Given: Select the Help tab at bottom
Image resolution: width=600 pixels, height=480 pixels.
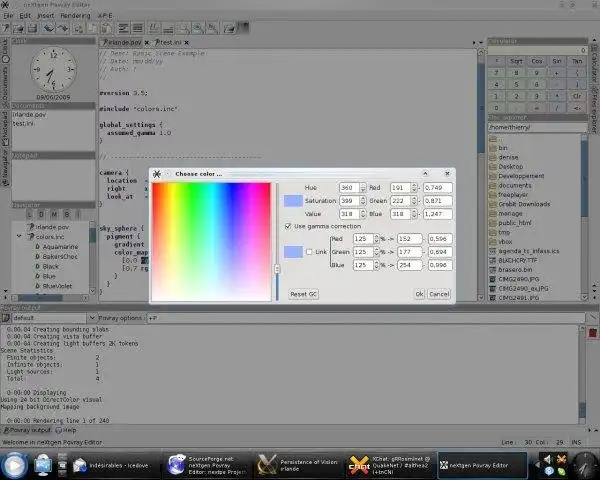Looking at the screenshot, I should pyautogui.click(x=66, y=430).
